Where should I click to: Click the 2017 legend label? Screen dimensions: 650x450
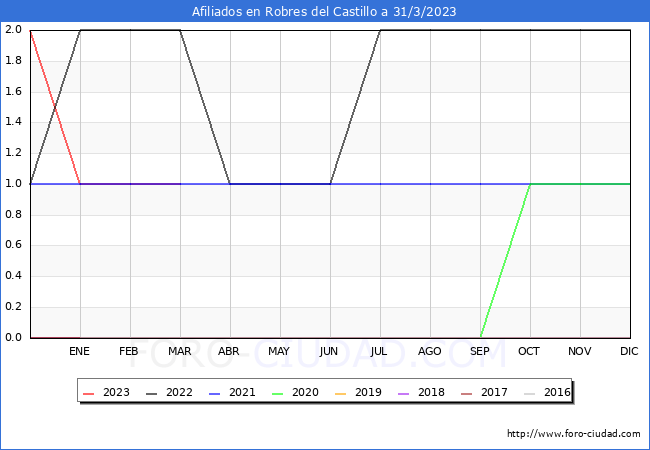point(494,392)
